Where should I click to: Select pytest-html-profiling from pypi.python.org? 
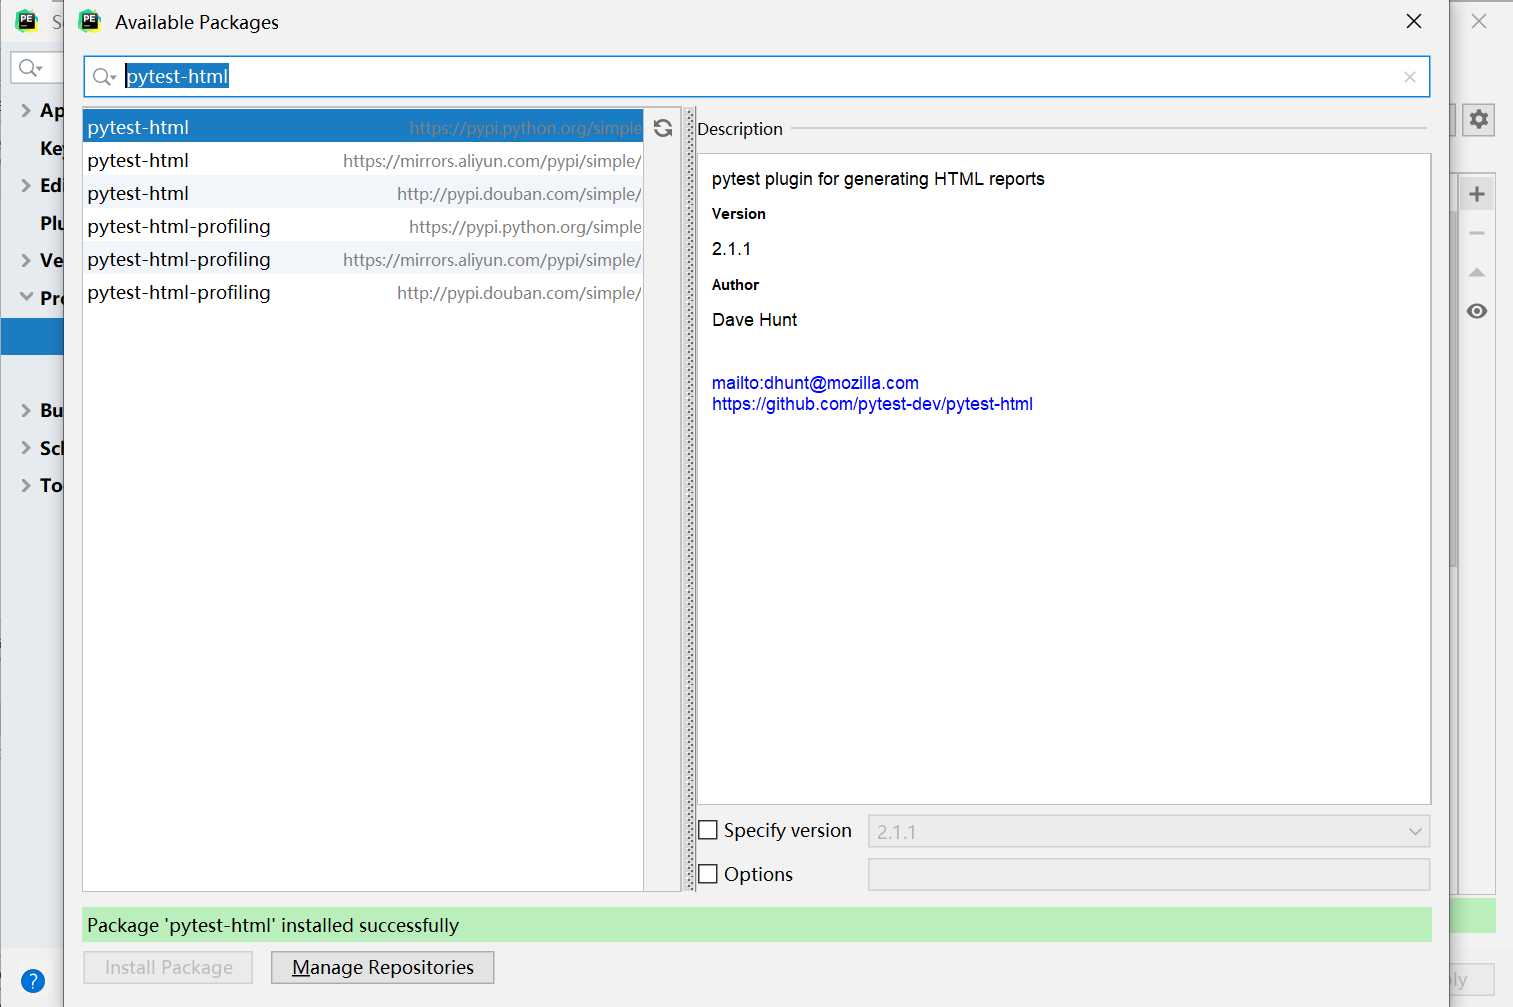pyautogui.click(x=363, y=226)
